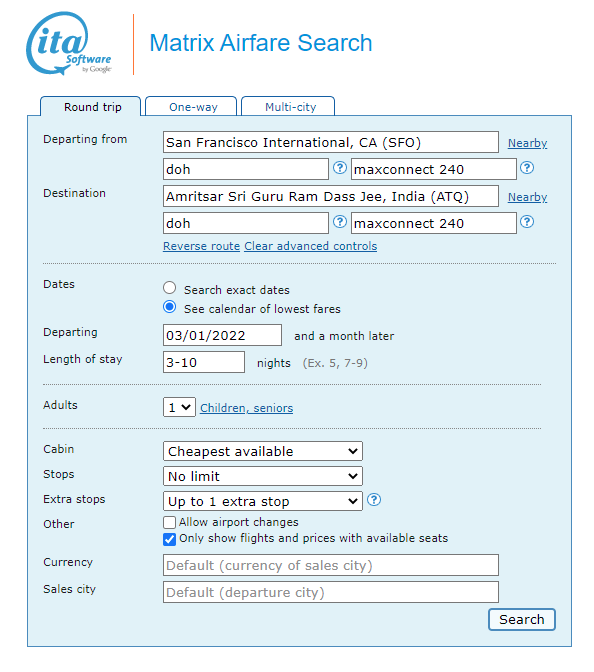The width and height of the screenshot is (594, 672).
Task: Switch to the Multi-city tab
Action: pos(288,106)
